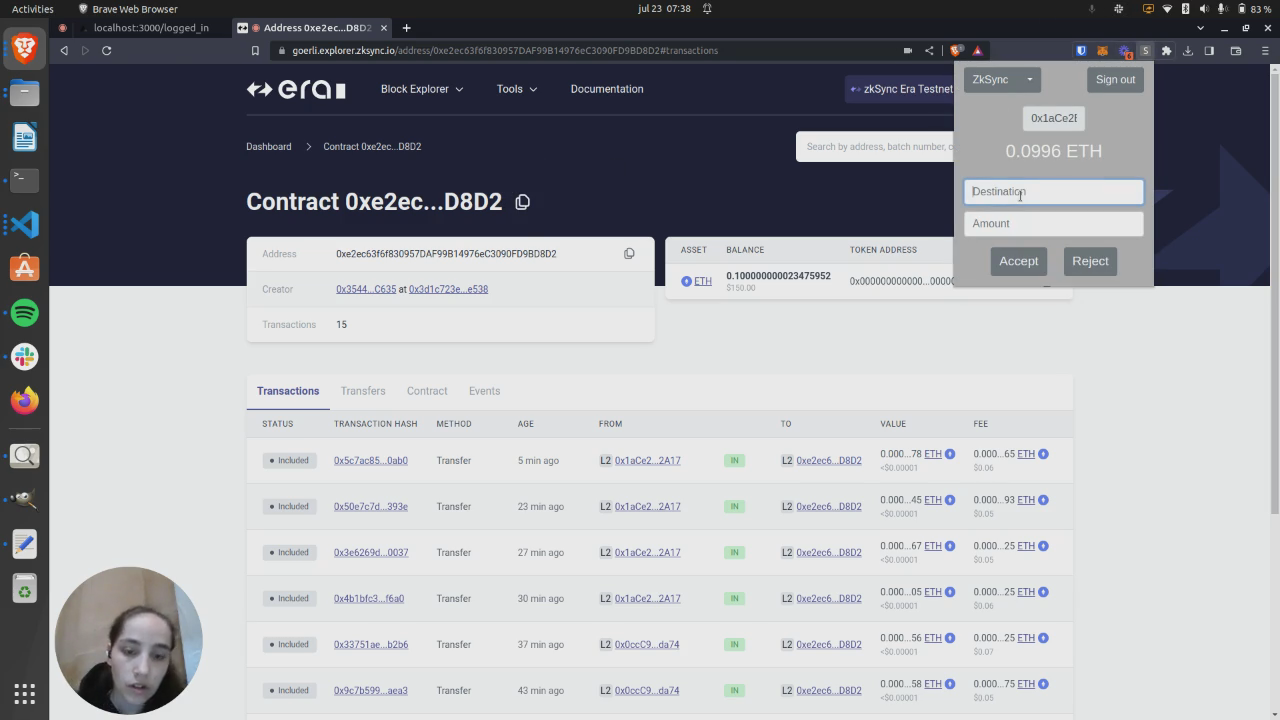
Task: Click the search by address field
Action: (x=875, y=147)
